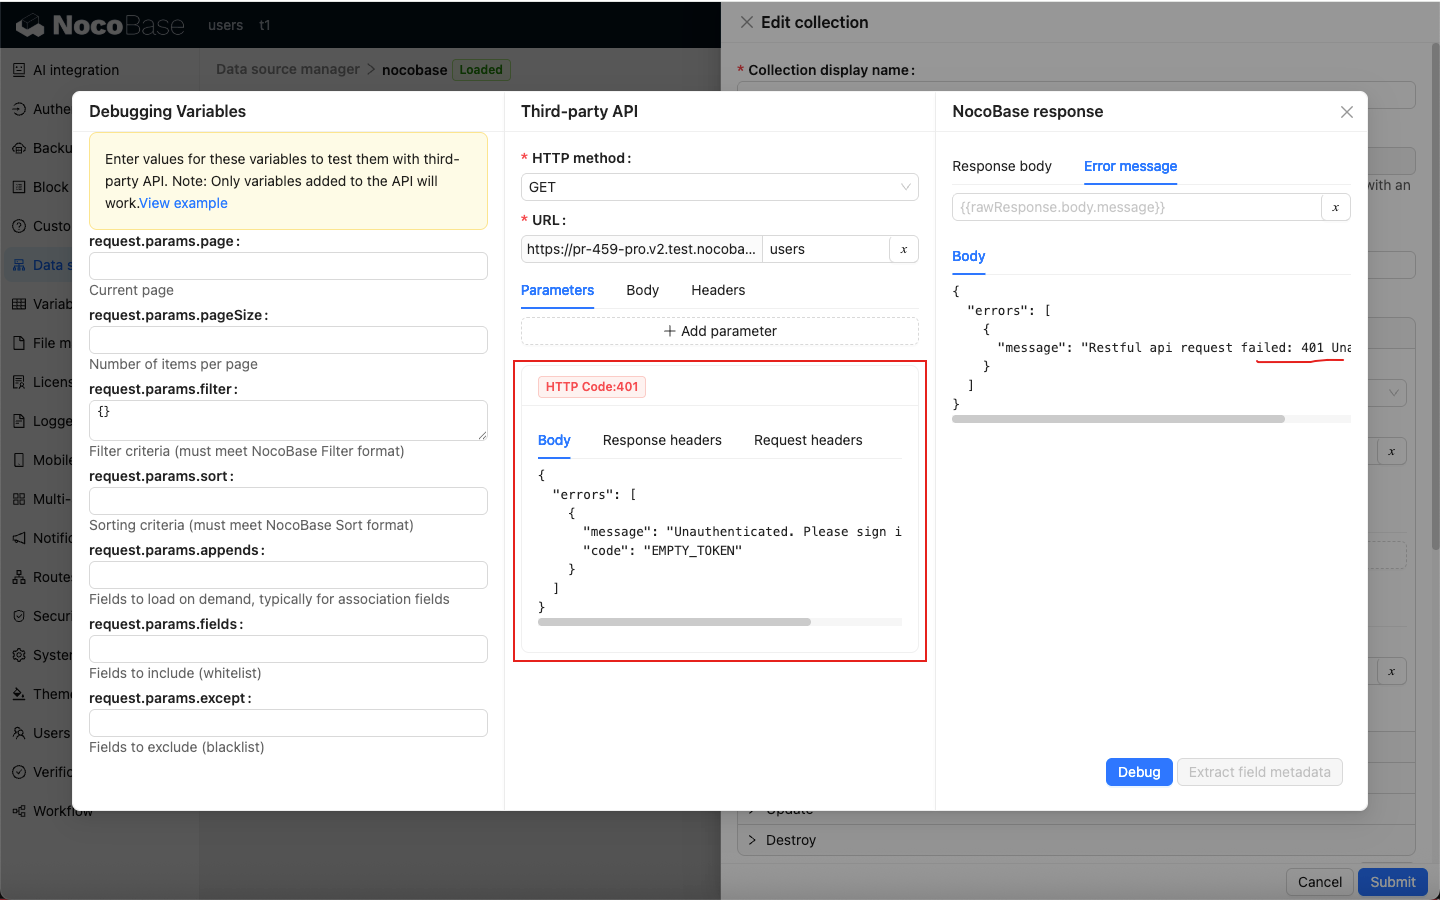Open the Response headers tab
This screenshot has height=900, width=1440.
click(x=661, y=440)
